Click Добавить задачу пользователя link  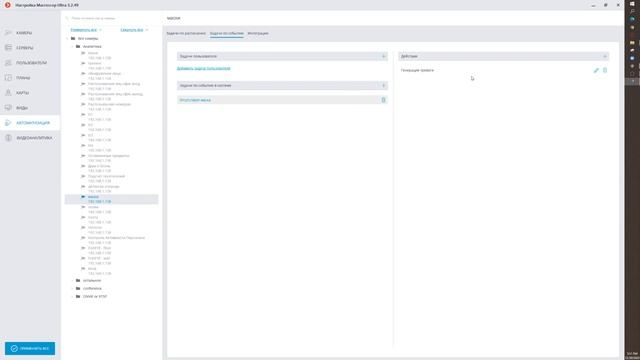point(204,69)
